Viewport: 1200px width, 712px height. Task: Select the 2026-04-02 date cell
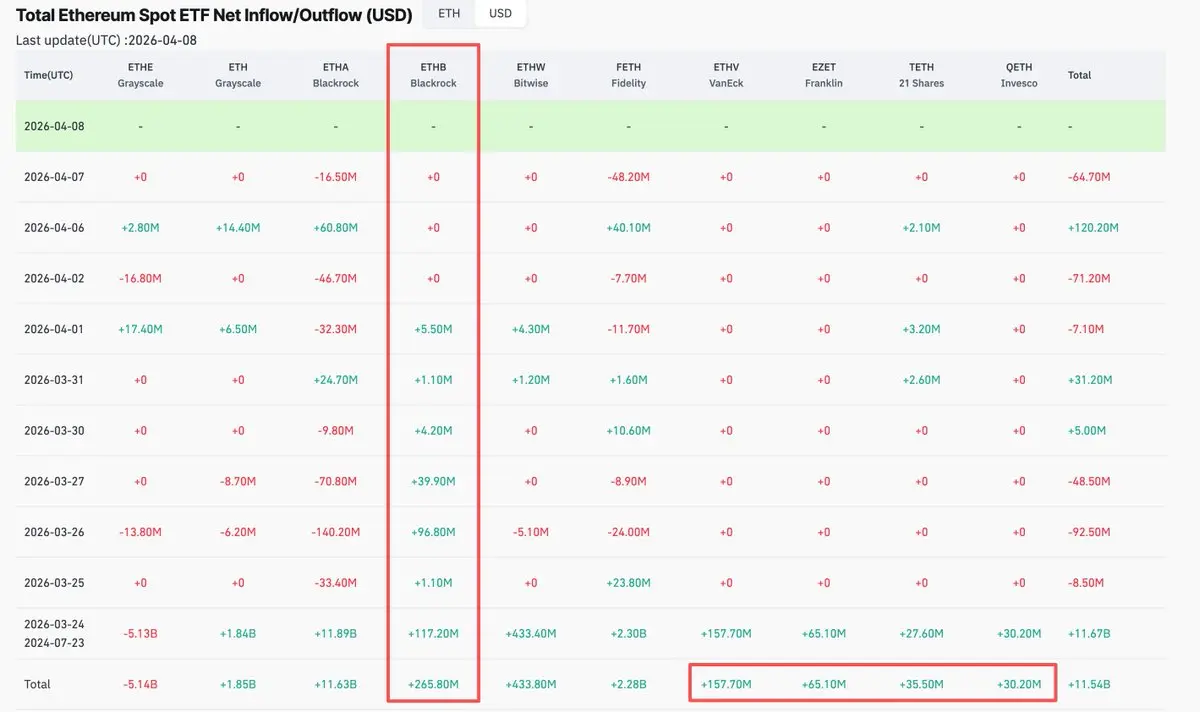click(x=53, y=278)
